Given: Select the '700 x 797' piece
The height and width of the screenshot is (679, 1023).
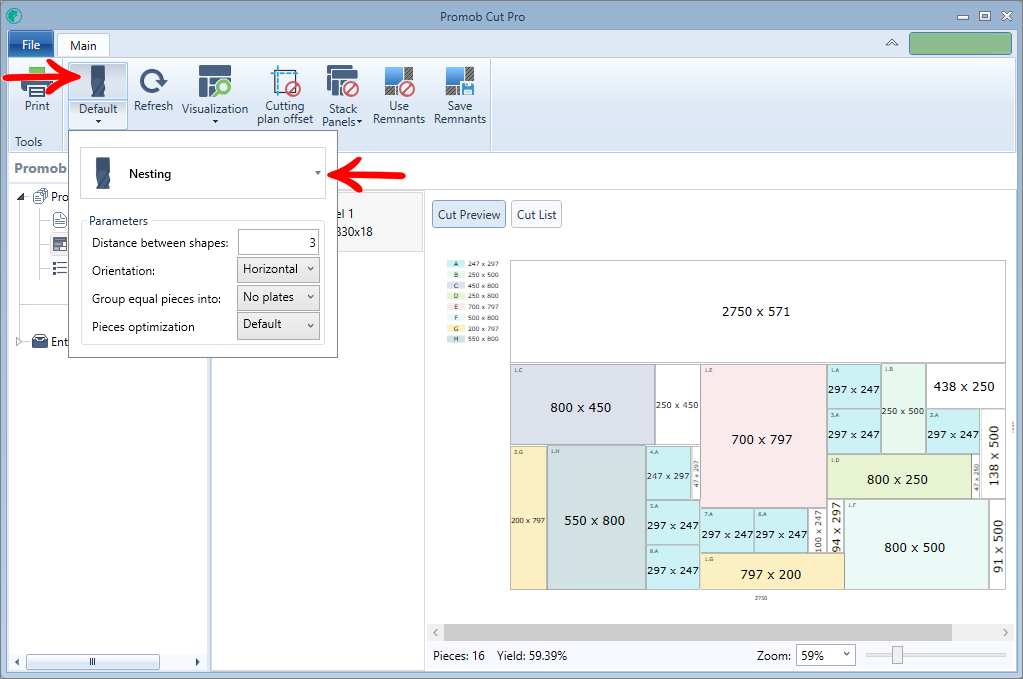Looking at the screenshot, I should tap(764, 436).
